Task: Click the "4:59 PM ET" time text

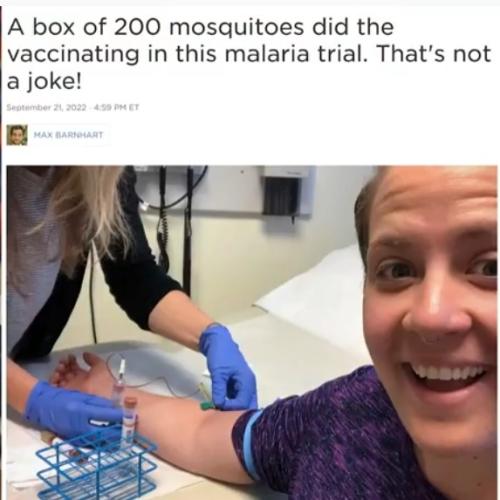Action: [117, 108]
